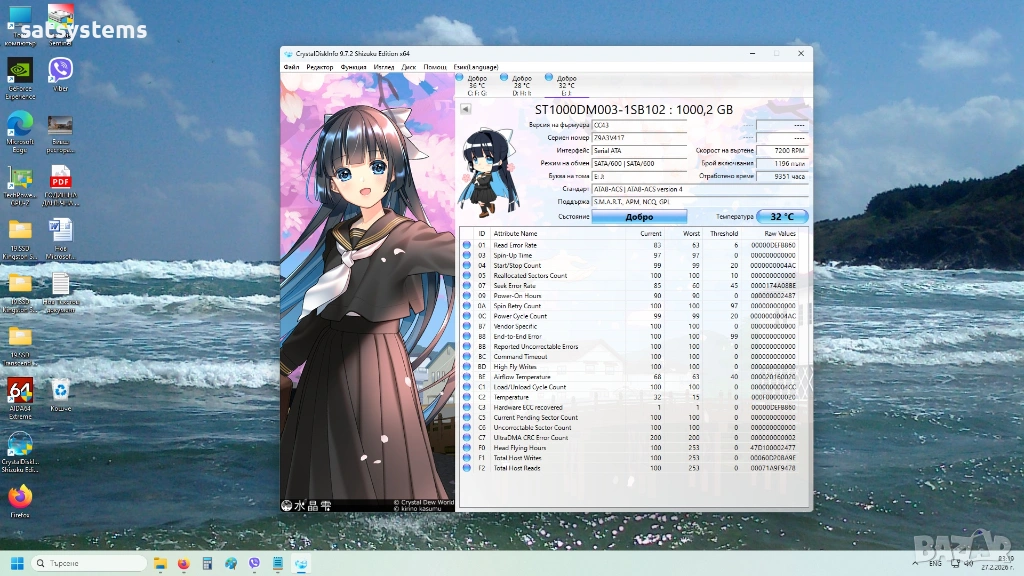This screenshot has width=1024, height=576.
Task: Open the Viber desktop shortcut
Action: (x=60, y=71)
